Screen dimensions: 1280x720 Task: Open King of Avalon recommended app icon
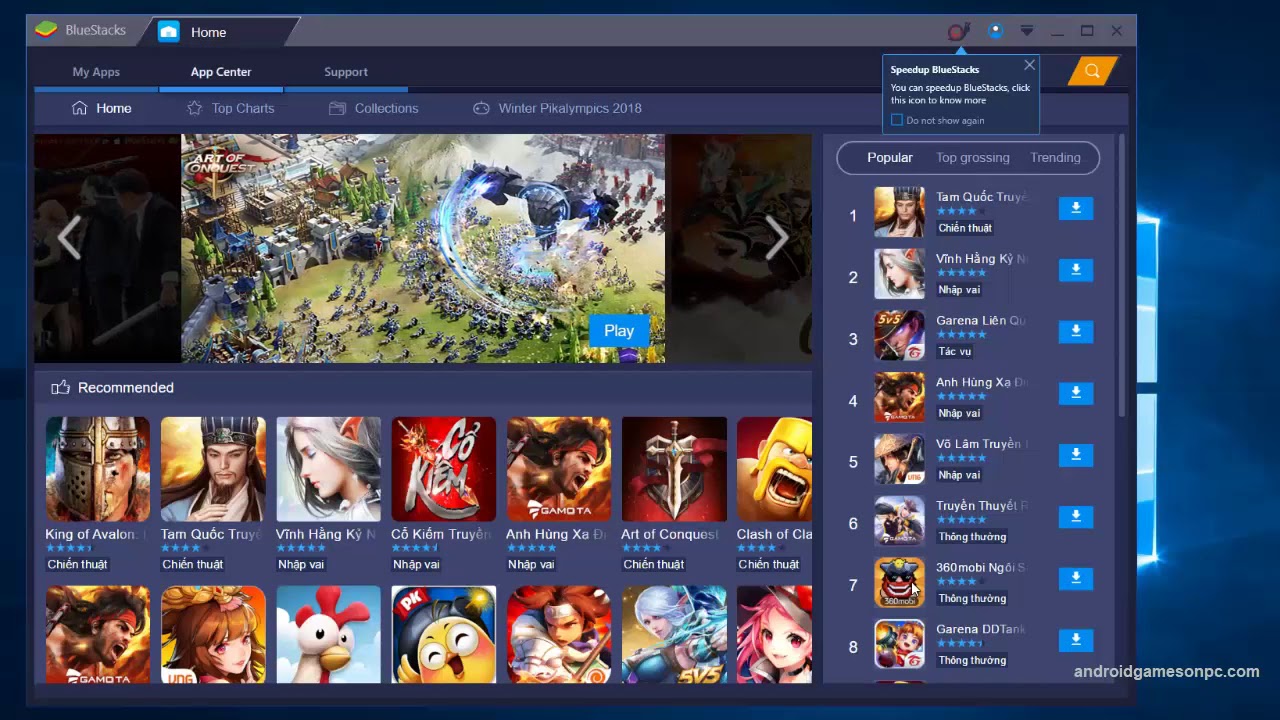click(98, 469)
